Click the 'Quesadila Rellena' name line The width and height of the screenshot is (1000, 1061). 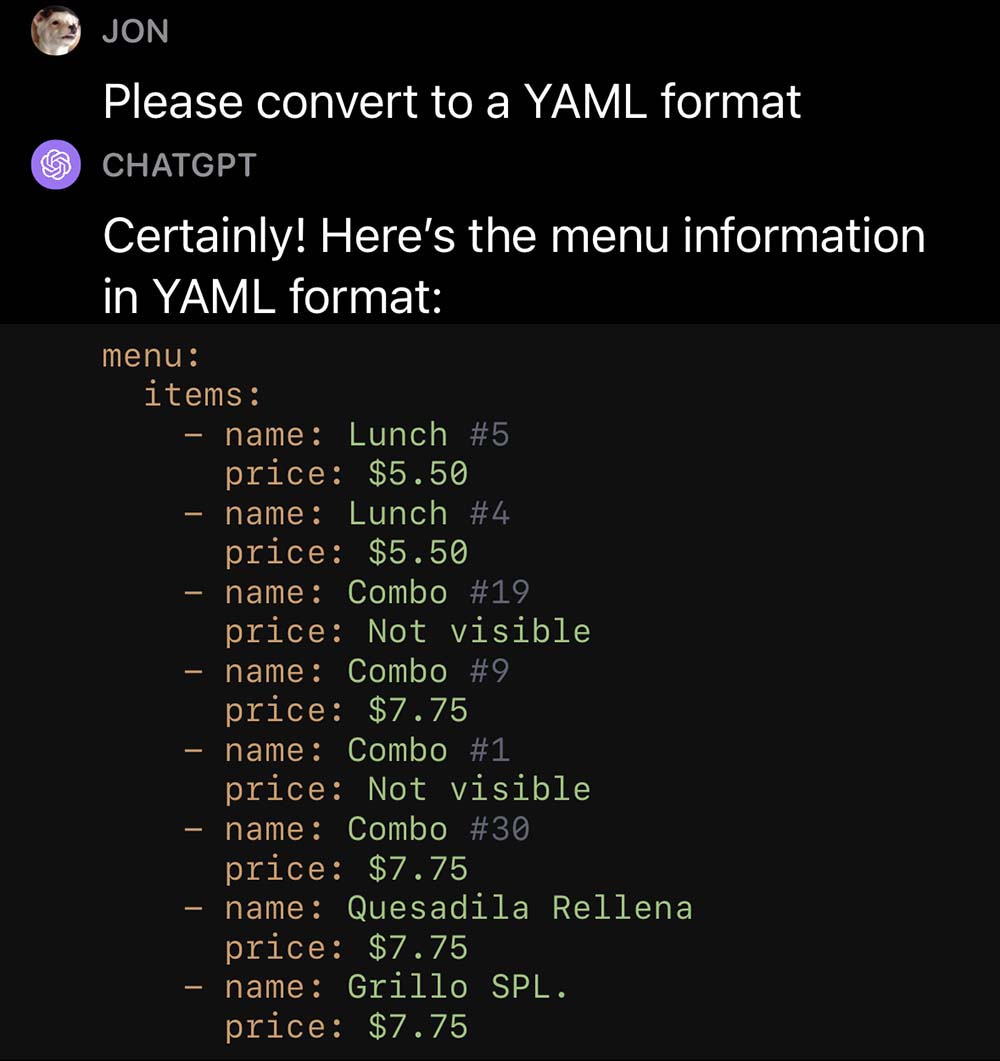(458, 908)
